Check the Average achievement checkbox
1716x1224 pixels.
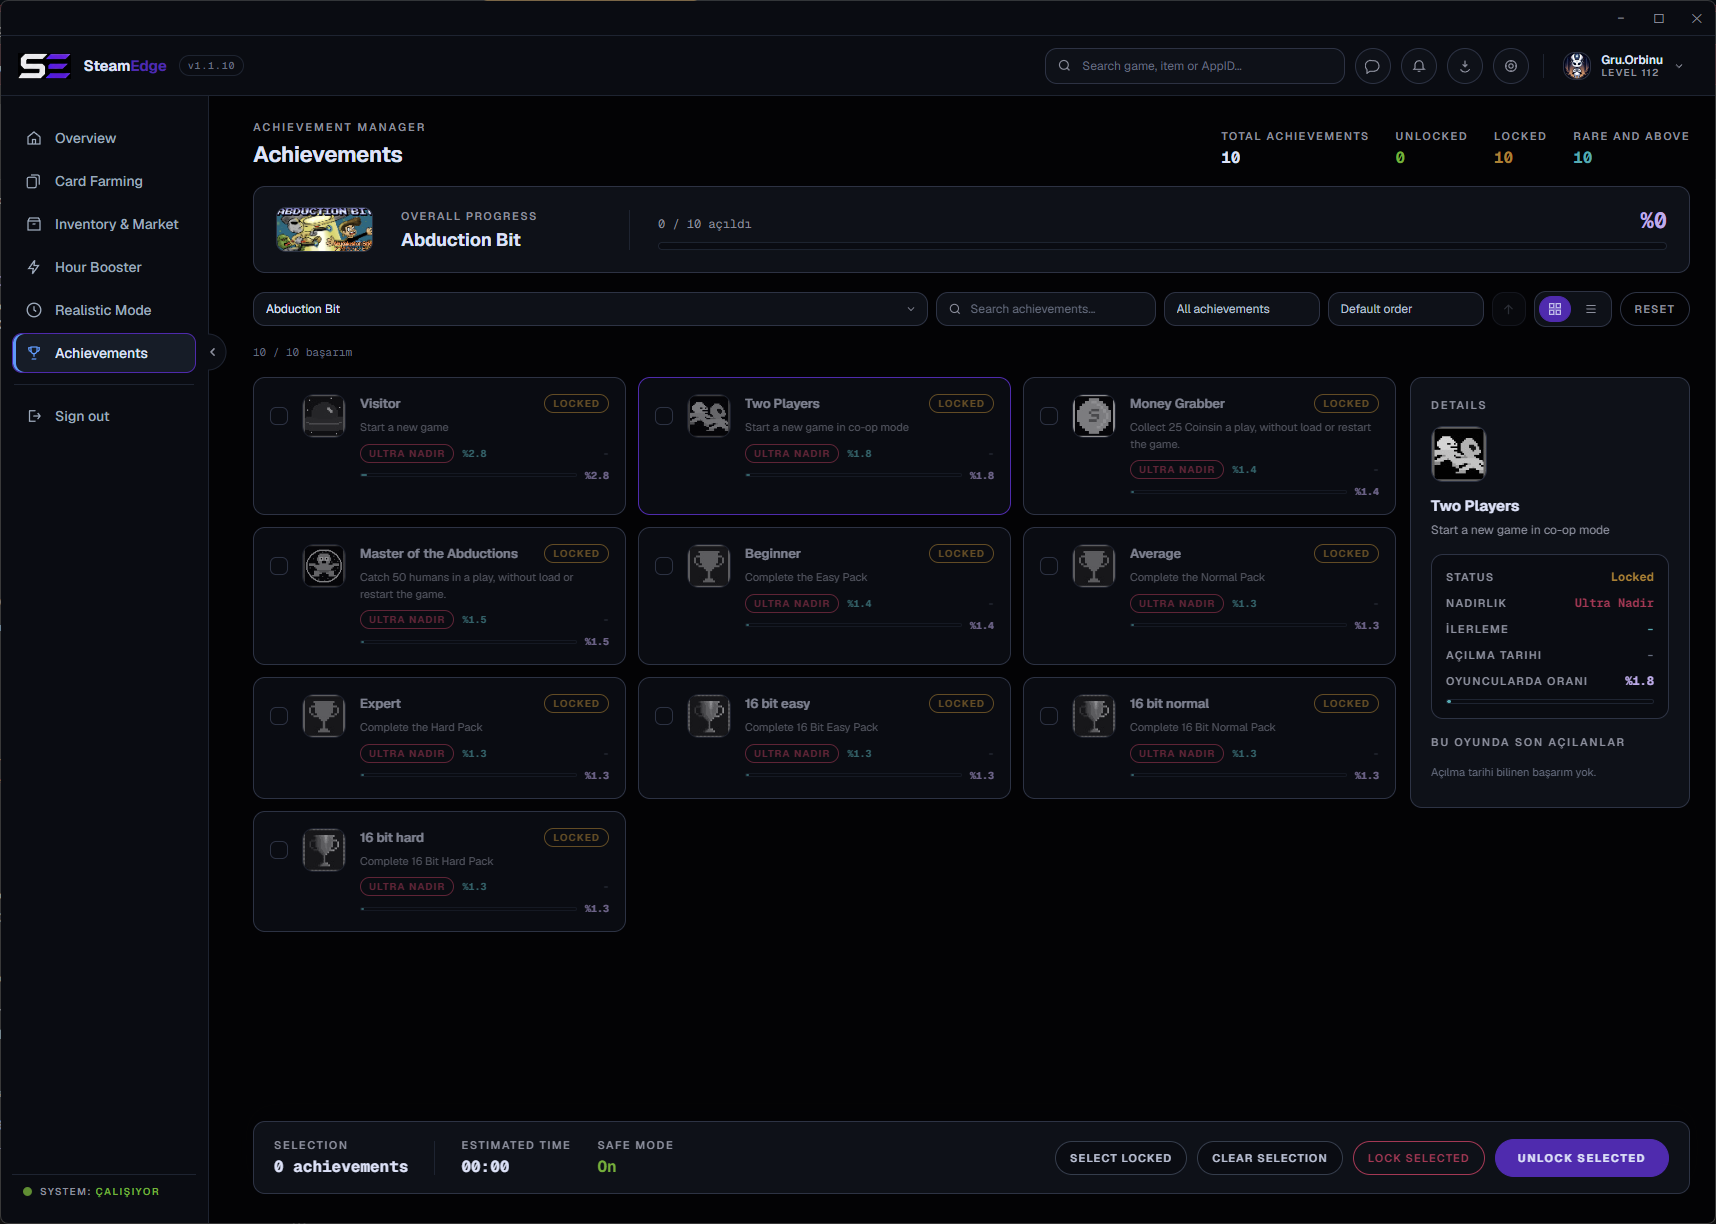1049,566
